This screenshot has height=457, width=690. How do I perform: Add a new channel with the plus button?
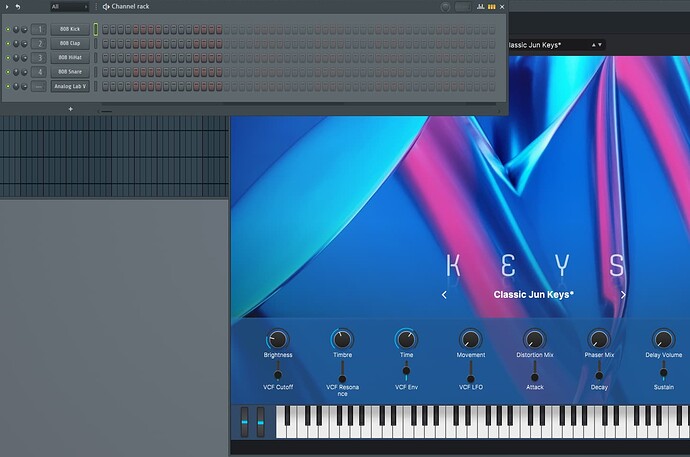coord(70,109)
